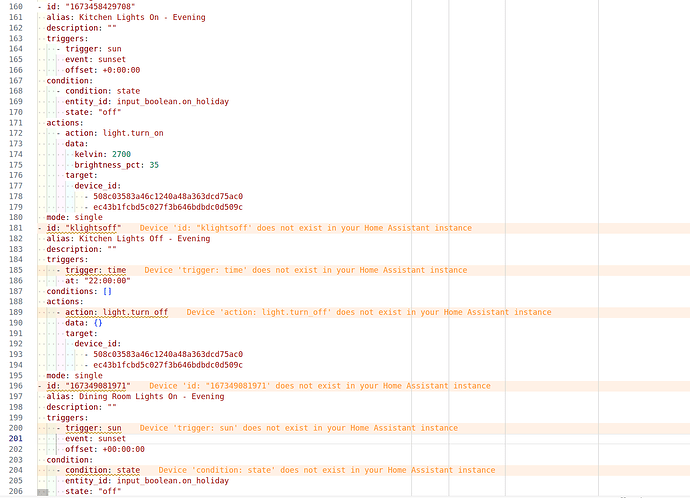This screenshot has height=498, width=690.
Task: Click the alias 'Kitchen Lights On - Evening'
Action: [142, 17]
